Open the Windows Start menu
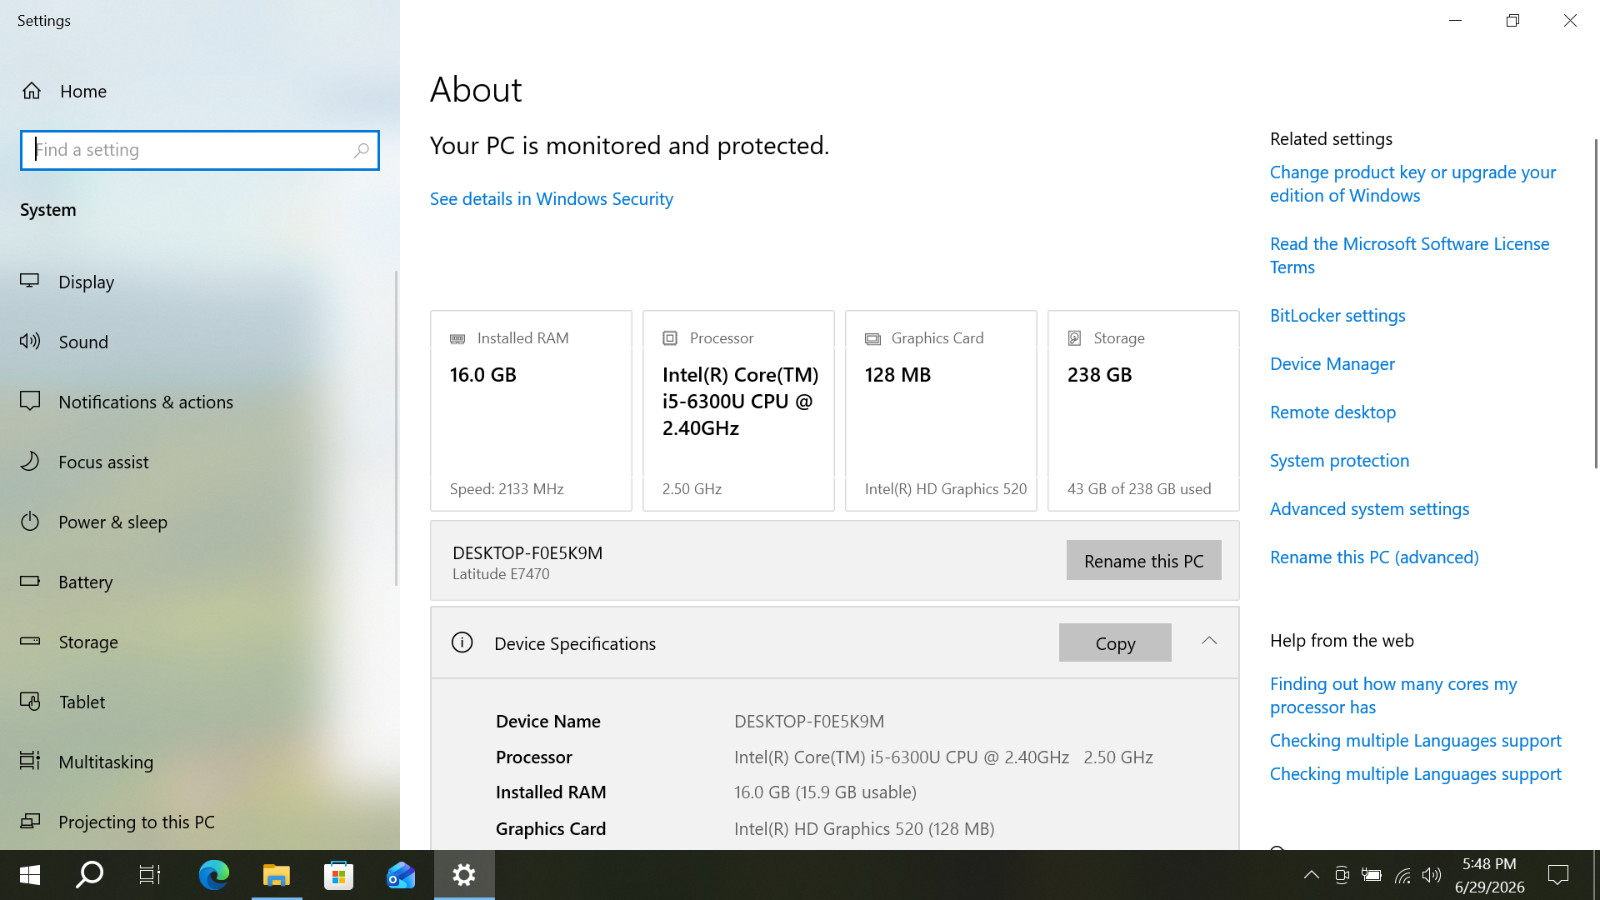The width and height of the screenshot is (1600, 900). coord(30,875)
